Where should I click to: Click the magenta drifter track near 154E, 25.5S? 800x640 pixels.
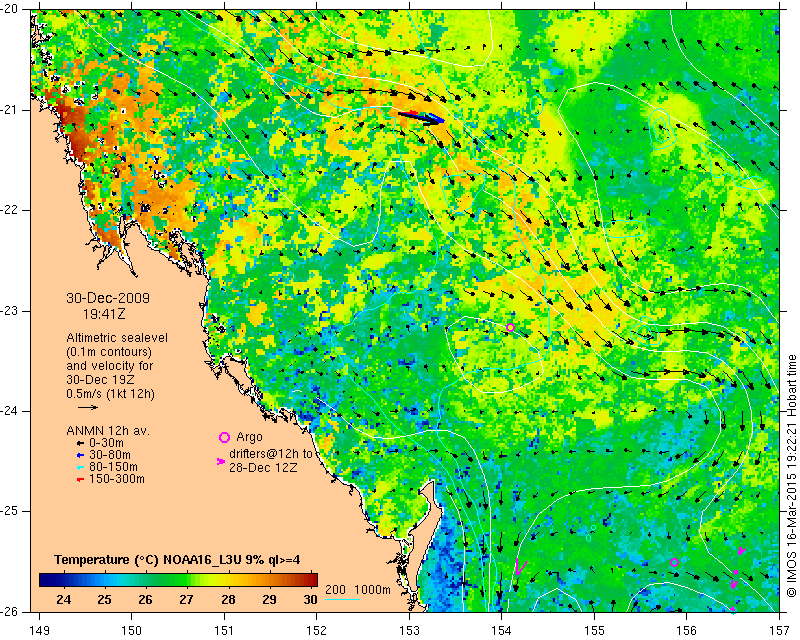pos(520,567)
